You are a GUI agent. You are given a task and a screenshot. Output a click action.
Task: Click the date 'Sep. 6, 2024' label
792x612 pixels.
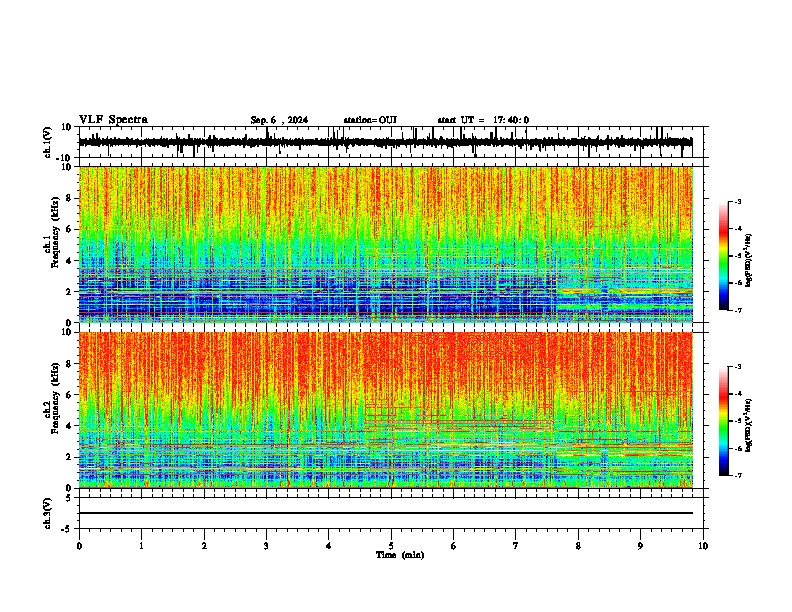point(279,120)
